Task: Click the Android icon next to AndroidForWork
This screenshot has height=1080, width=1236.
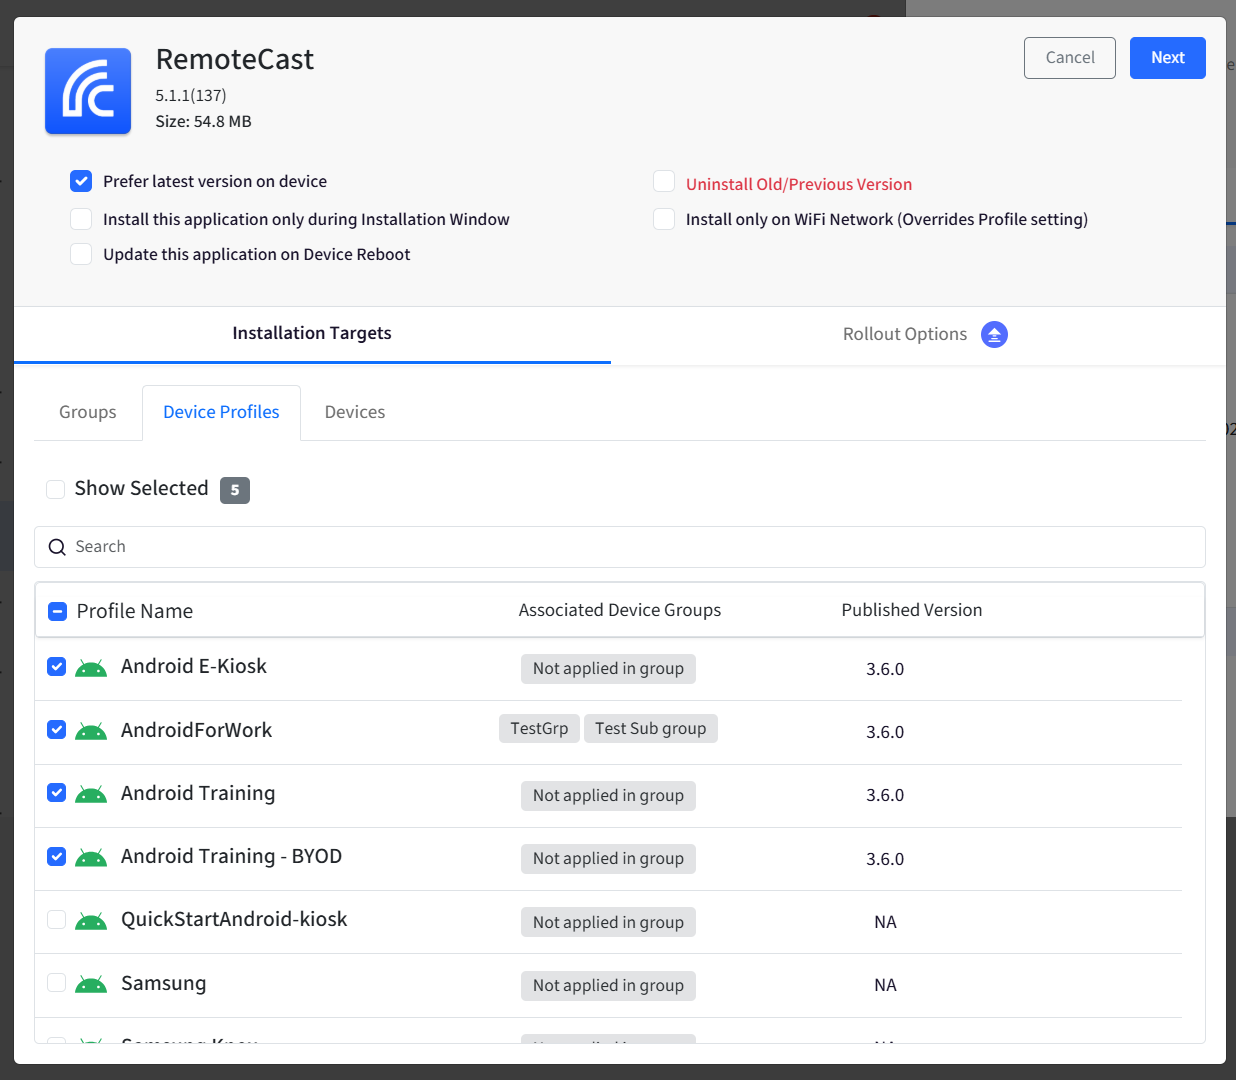Action: click(91, 731)
